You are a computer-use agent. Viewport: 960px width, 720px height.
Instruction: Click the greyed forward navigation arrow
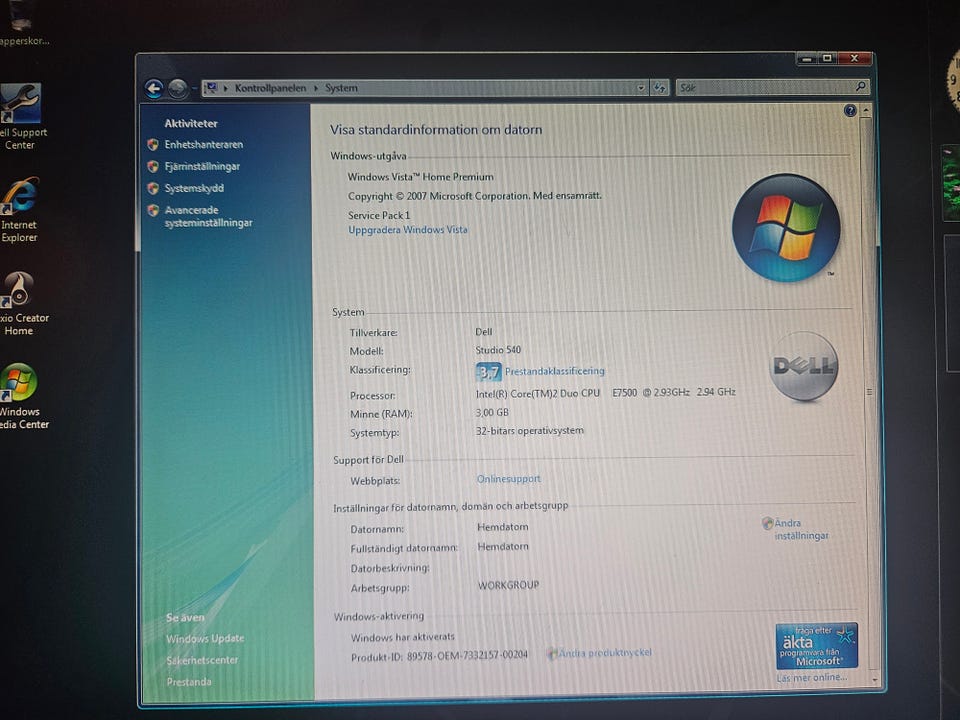click(x=178, y=89)
